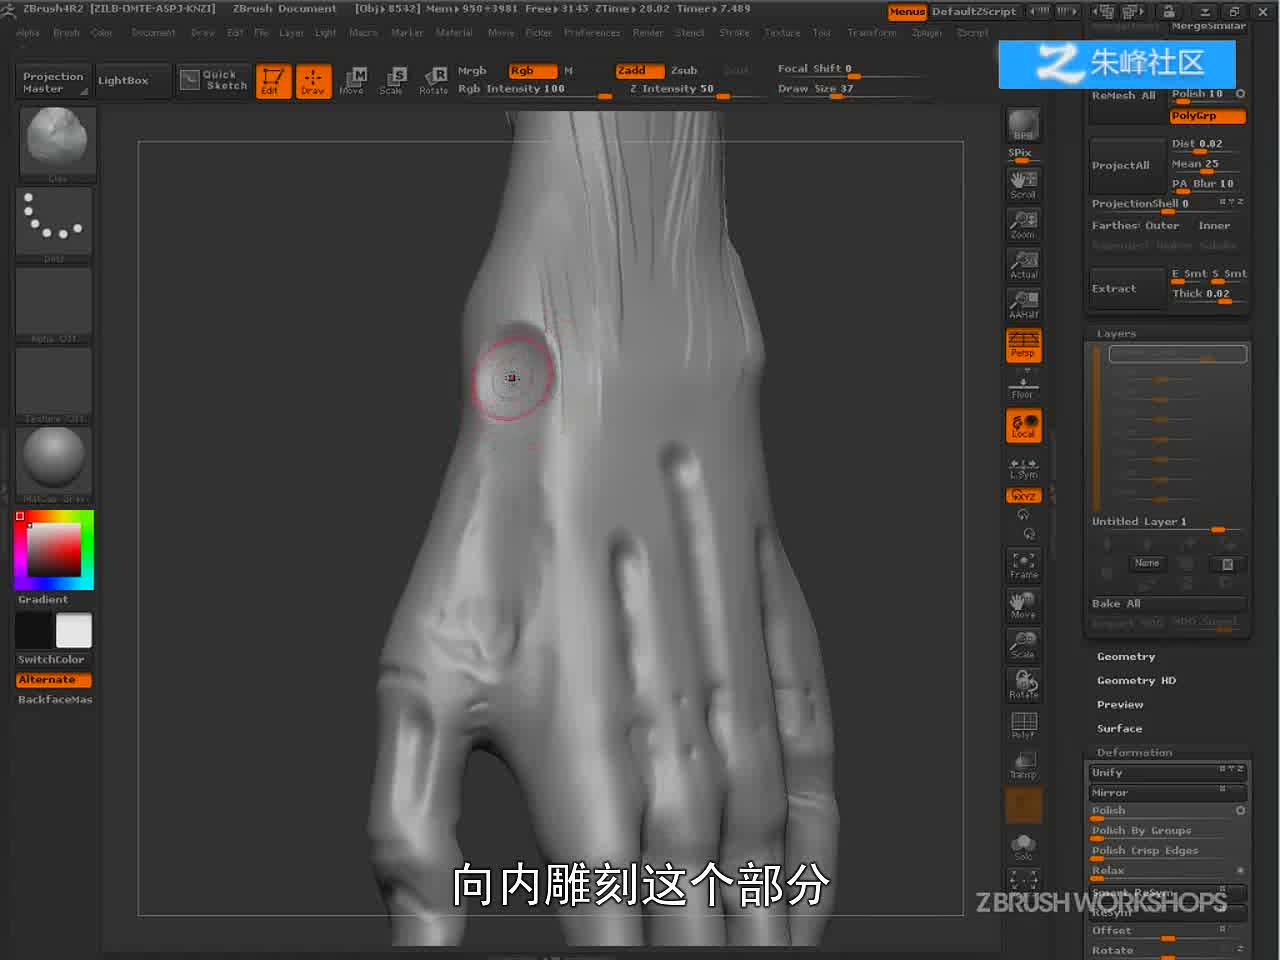Toggle the Rgb paint mode
1280x960 pixels.
point(533,70)
